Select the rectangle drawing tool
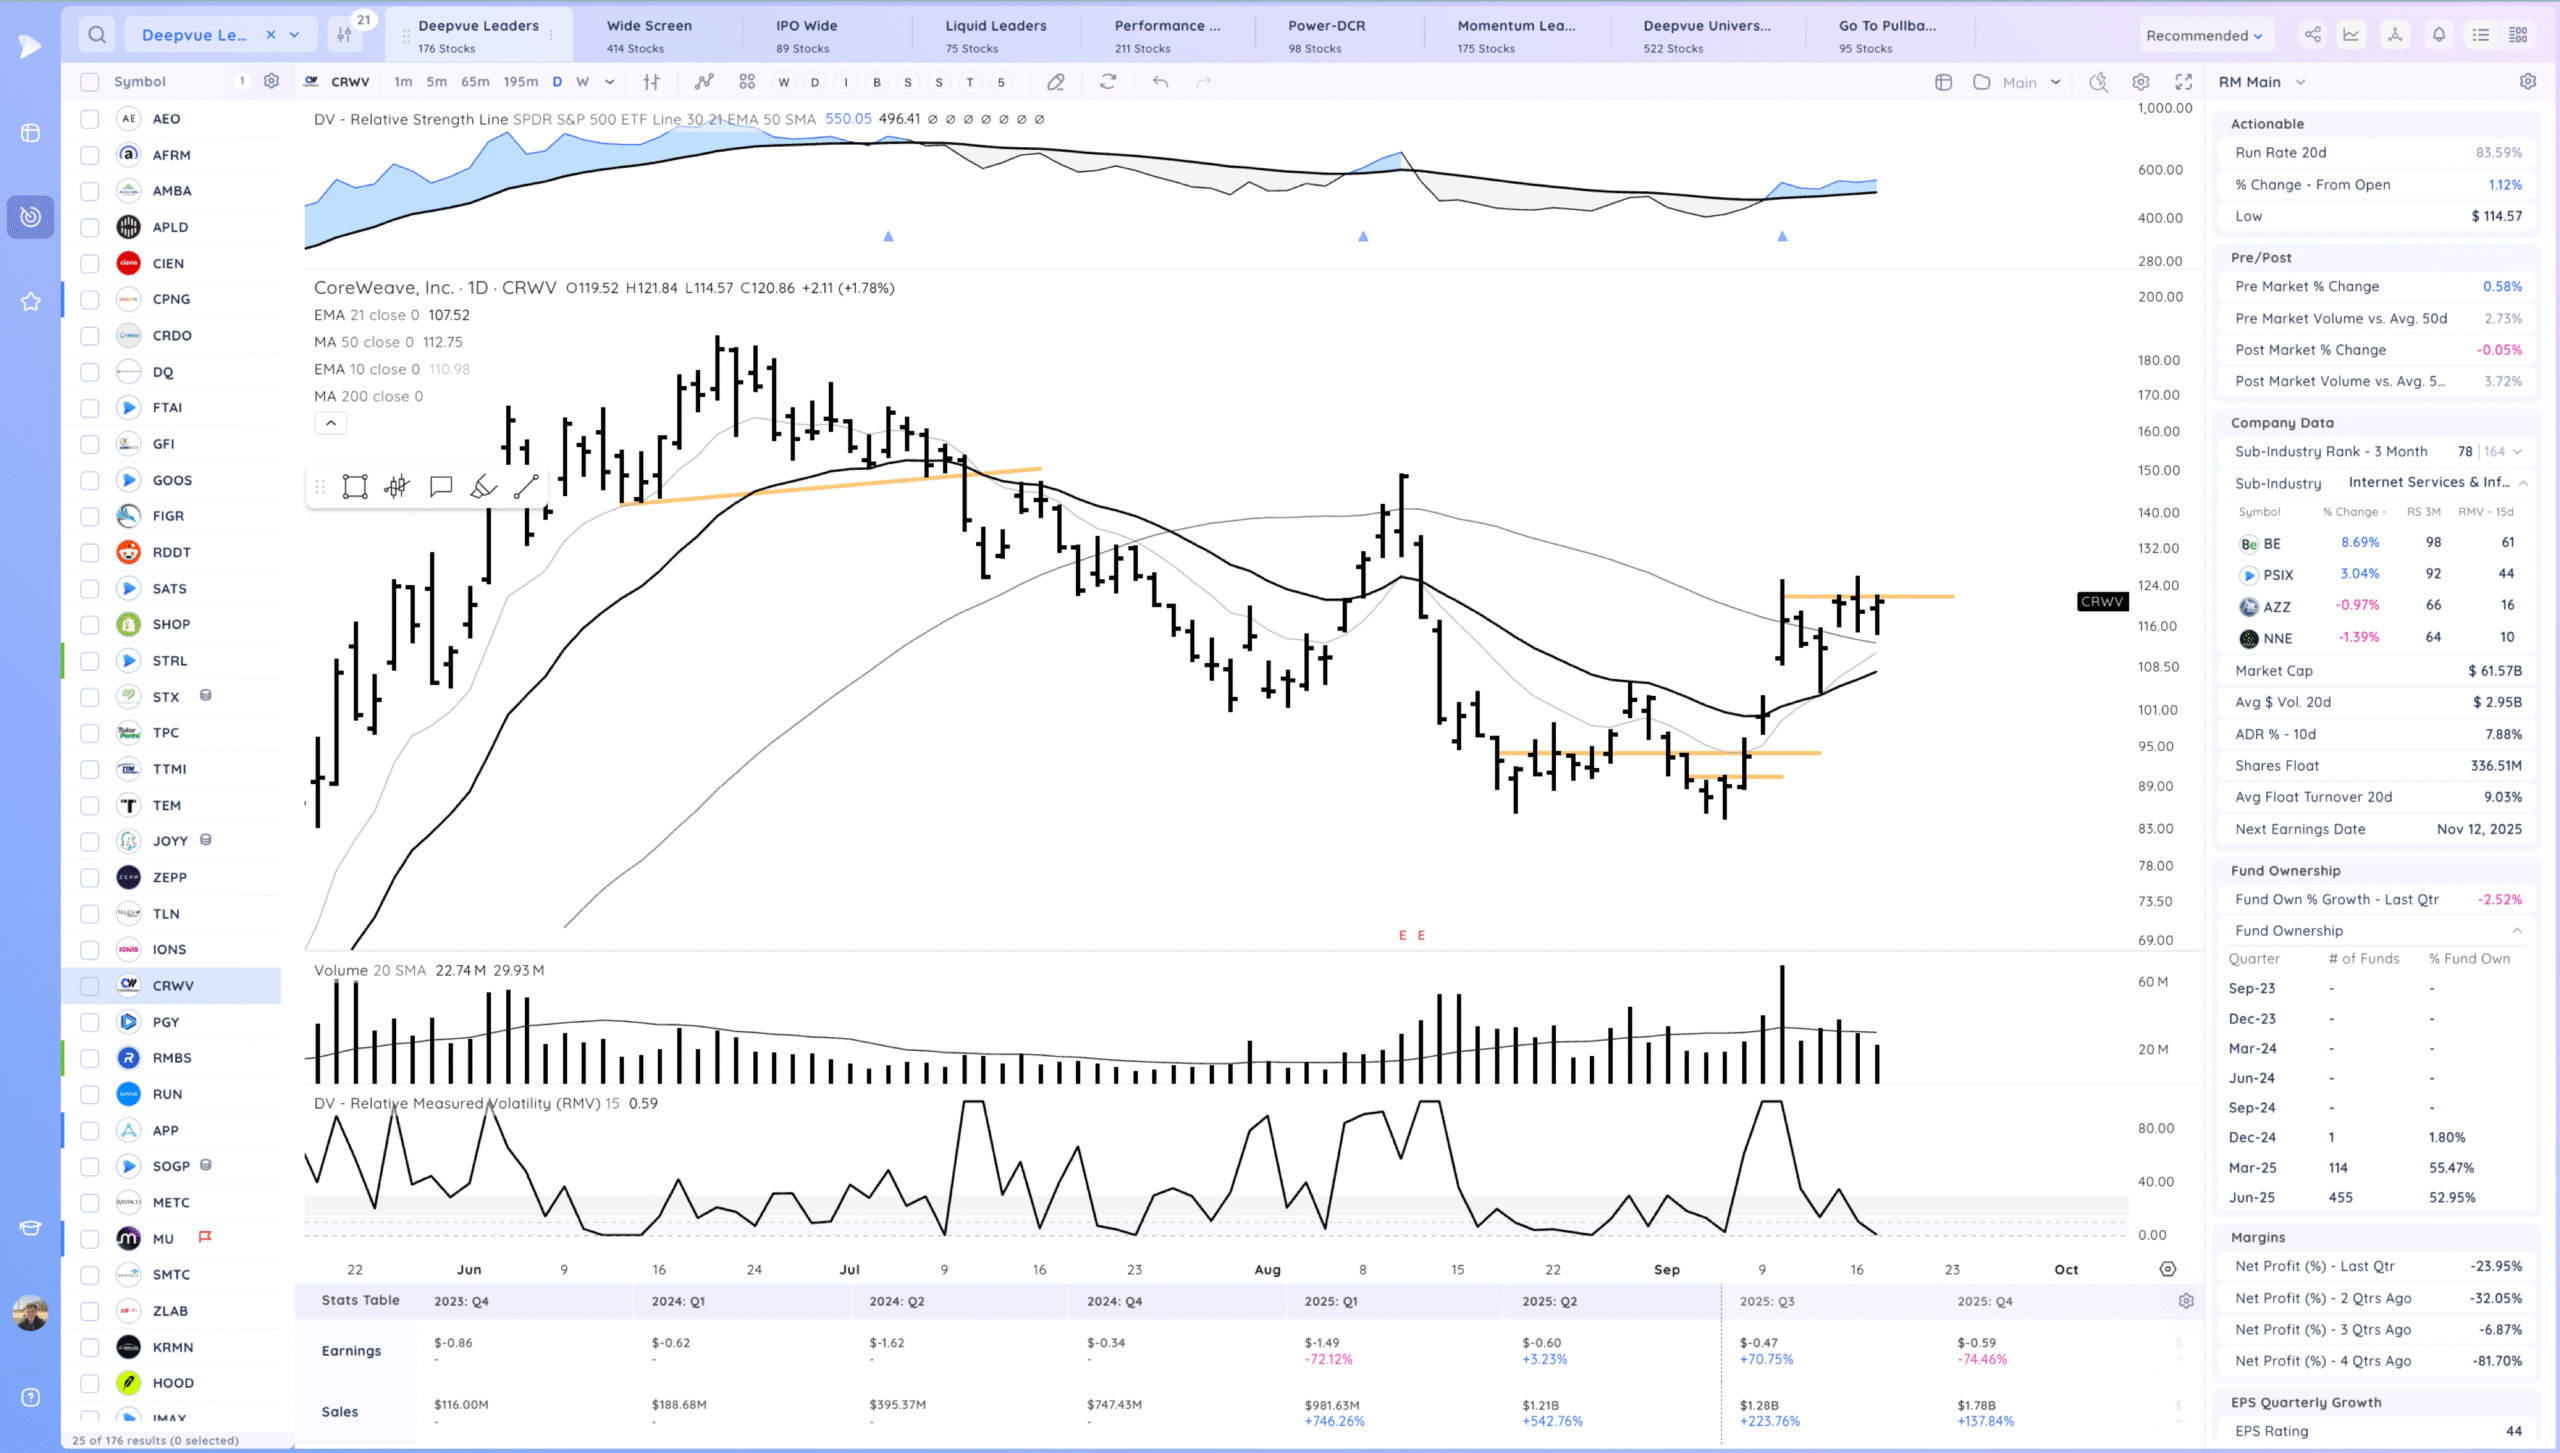Image resolution: width=2560 pixels, height=1453 pixels. click(355, 487)
